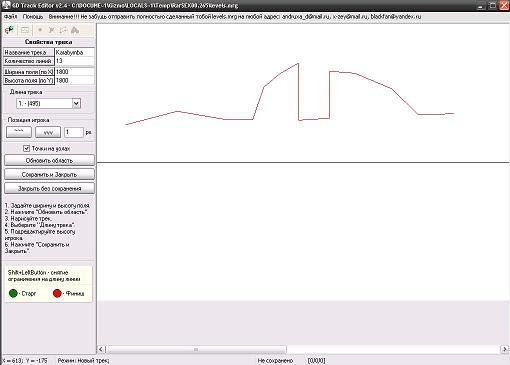Close the Track Editor window

[x=504, y=5]
